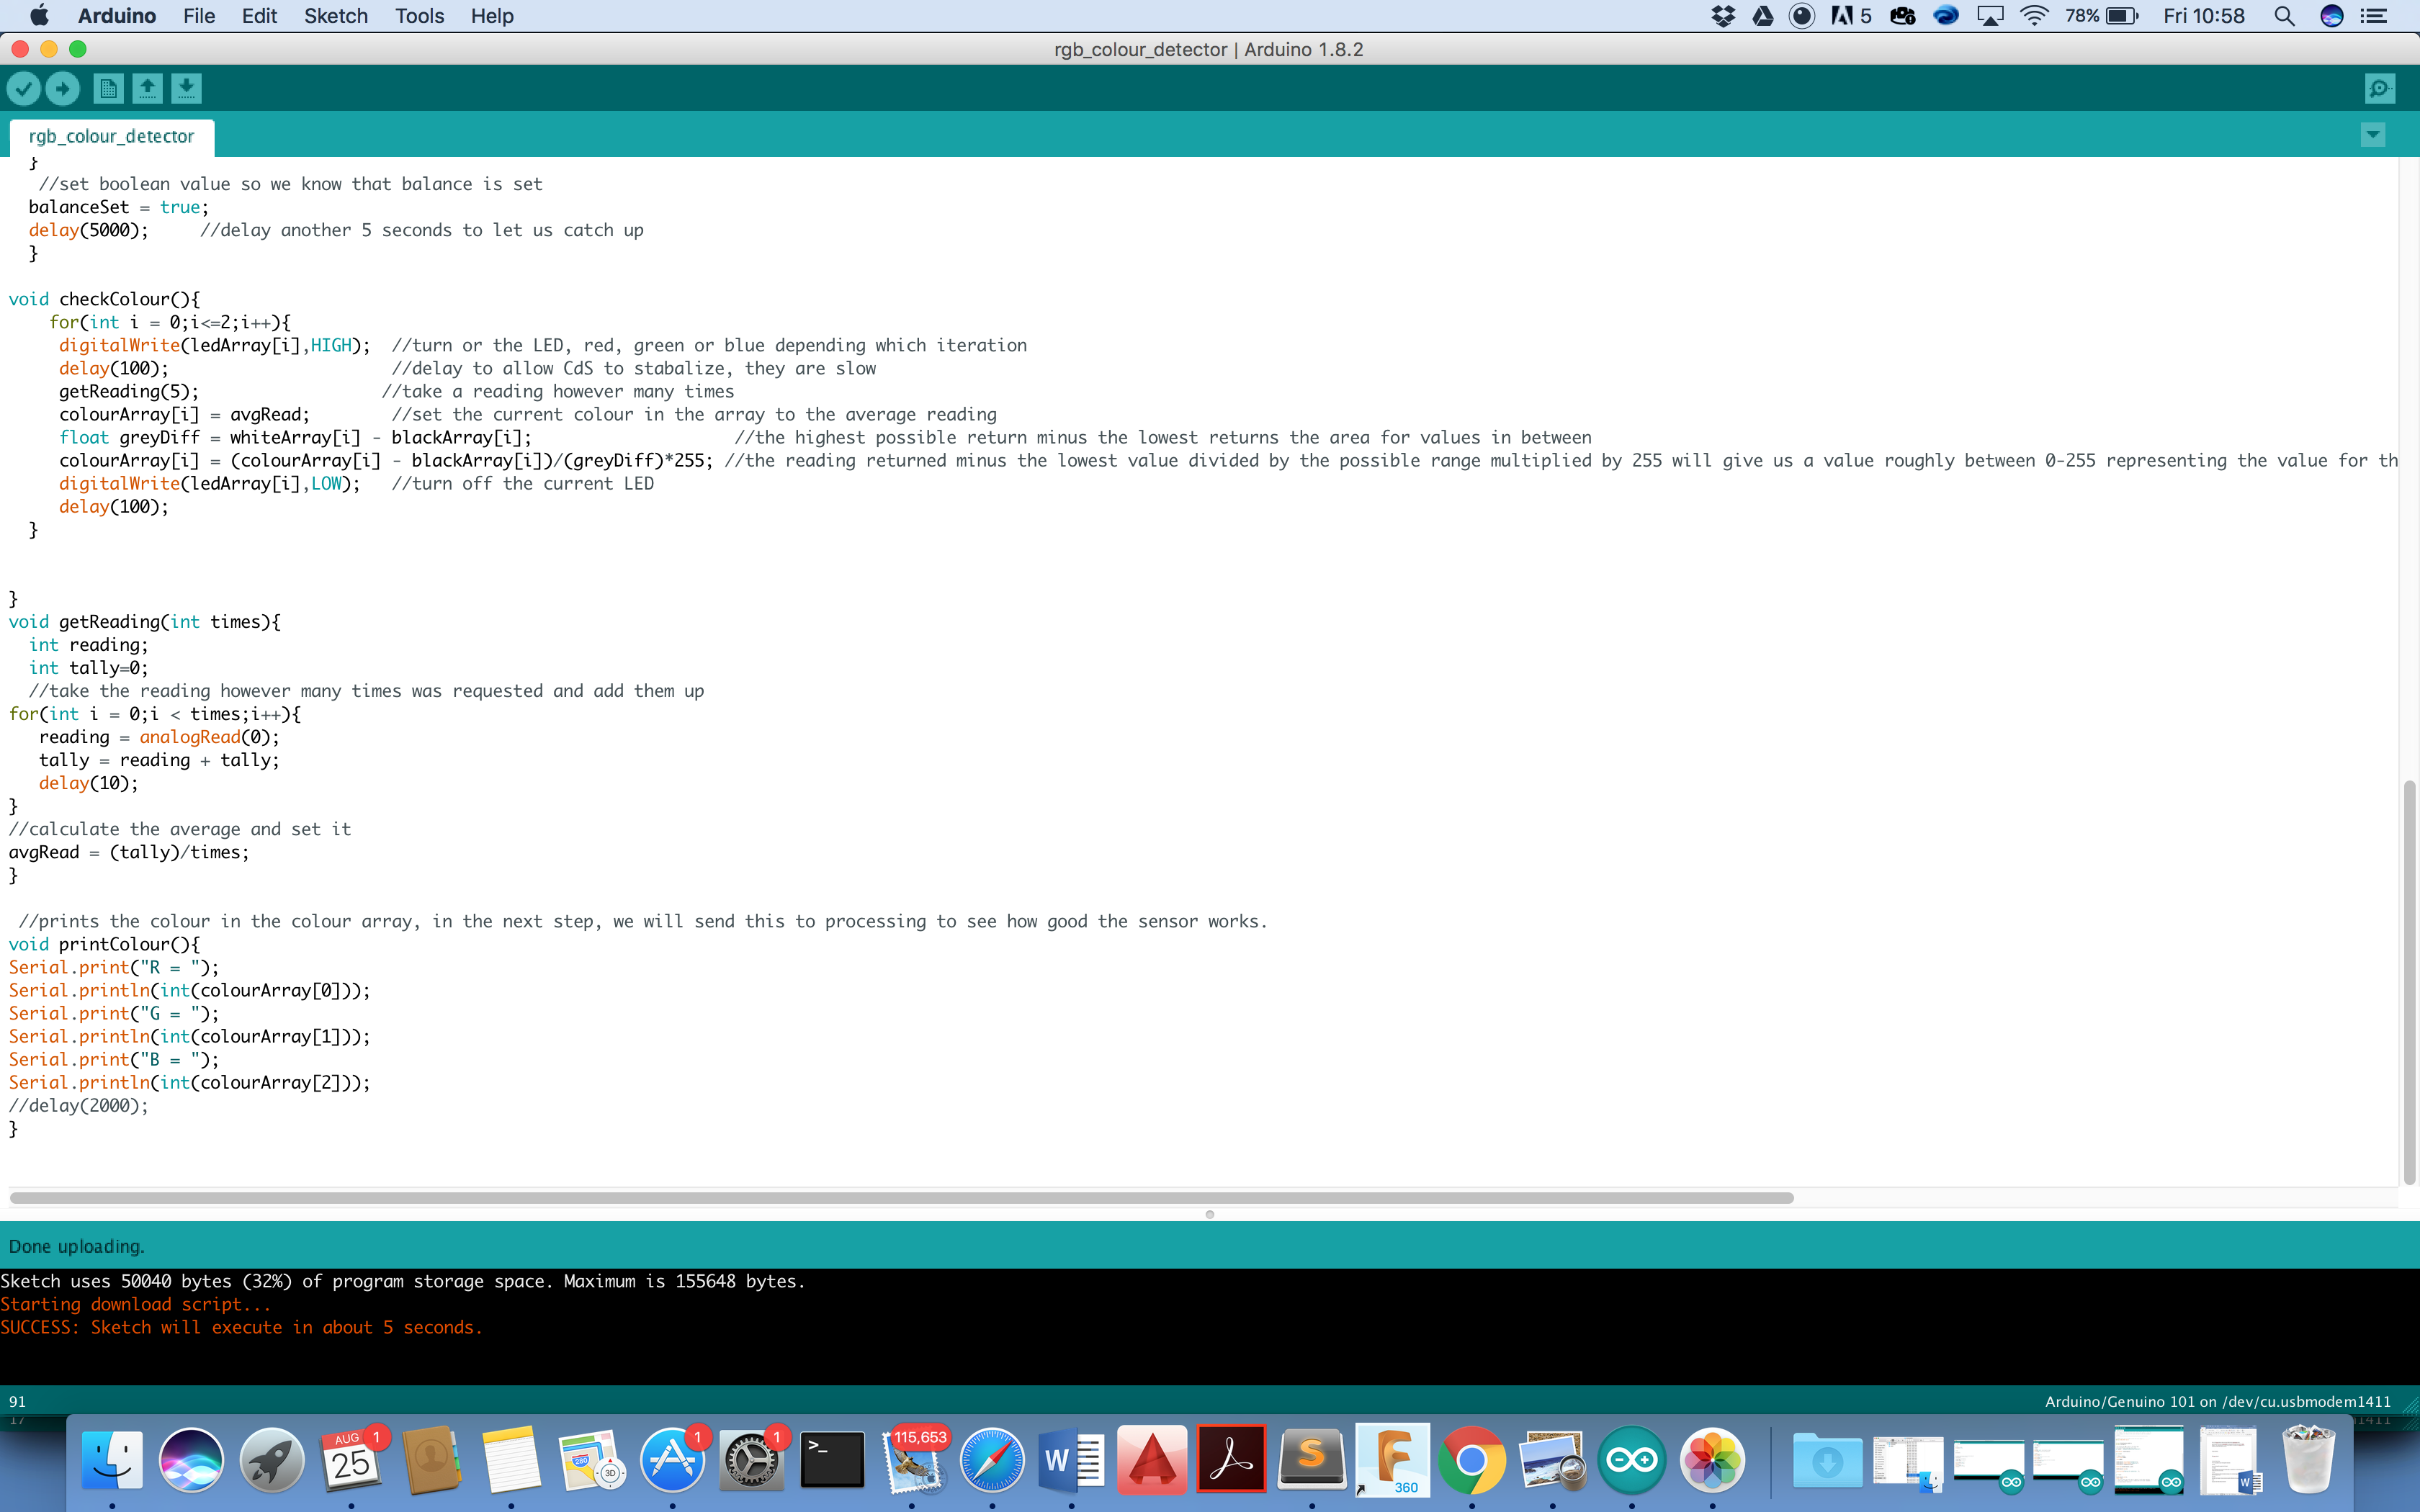Open Notes app in the Dock
The width and height of the screenshot is (2420, 1512).
click(511, 1460)
